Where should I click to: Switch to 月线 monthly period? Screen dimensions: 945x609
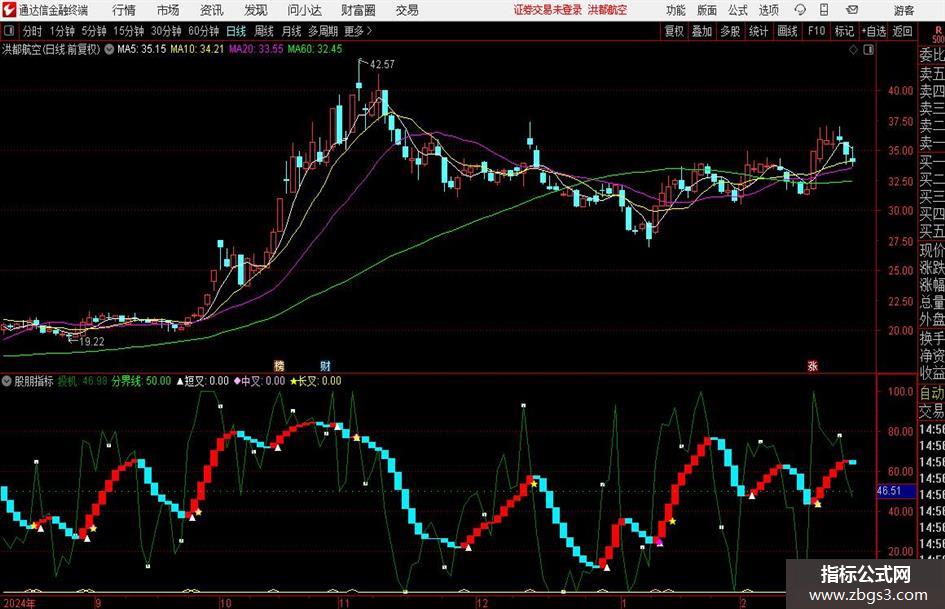tap(292, 31)
